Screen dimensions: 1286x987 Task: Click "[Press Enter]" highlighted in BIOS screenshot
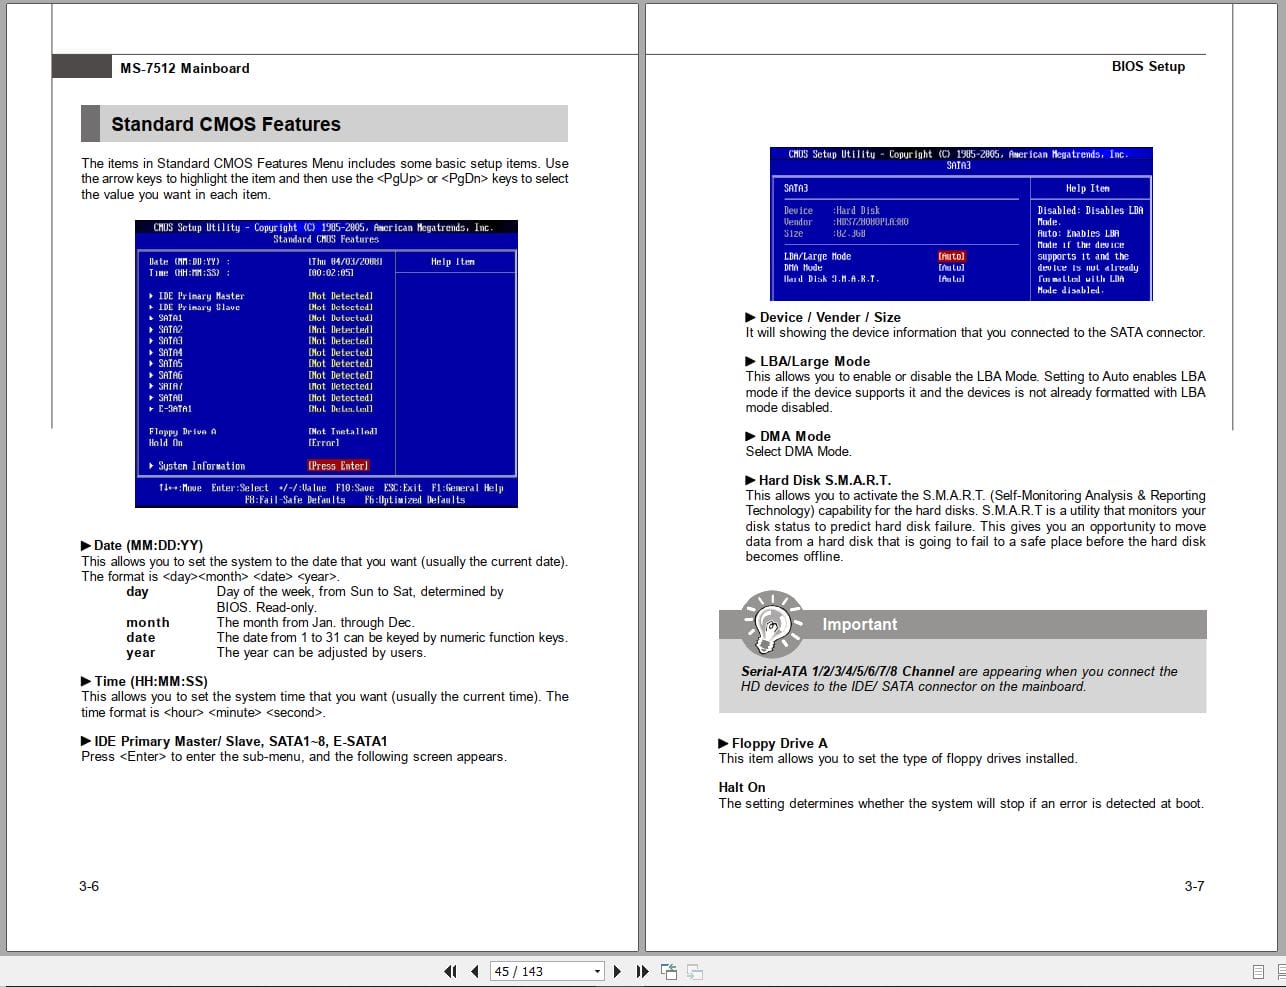(x=338, y=466)
